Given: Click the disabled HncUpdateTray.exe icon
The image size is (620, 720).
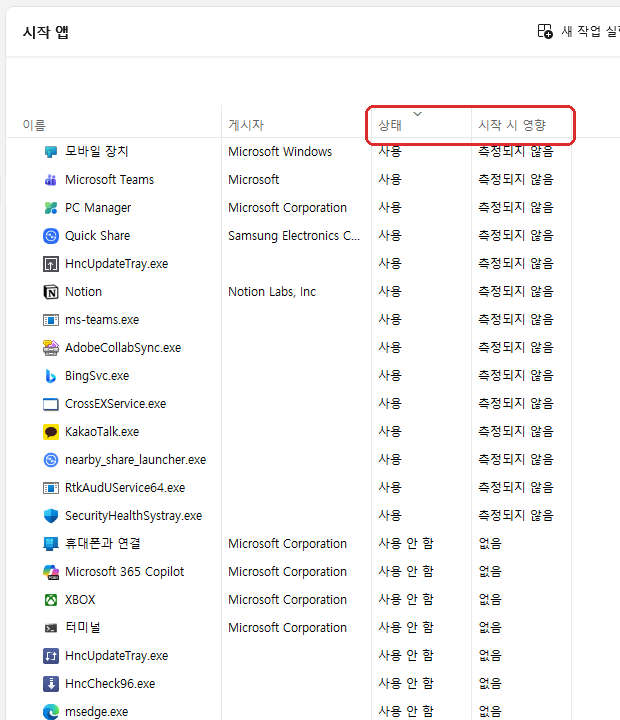Looking at the screenshot, I should point(51,656).
